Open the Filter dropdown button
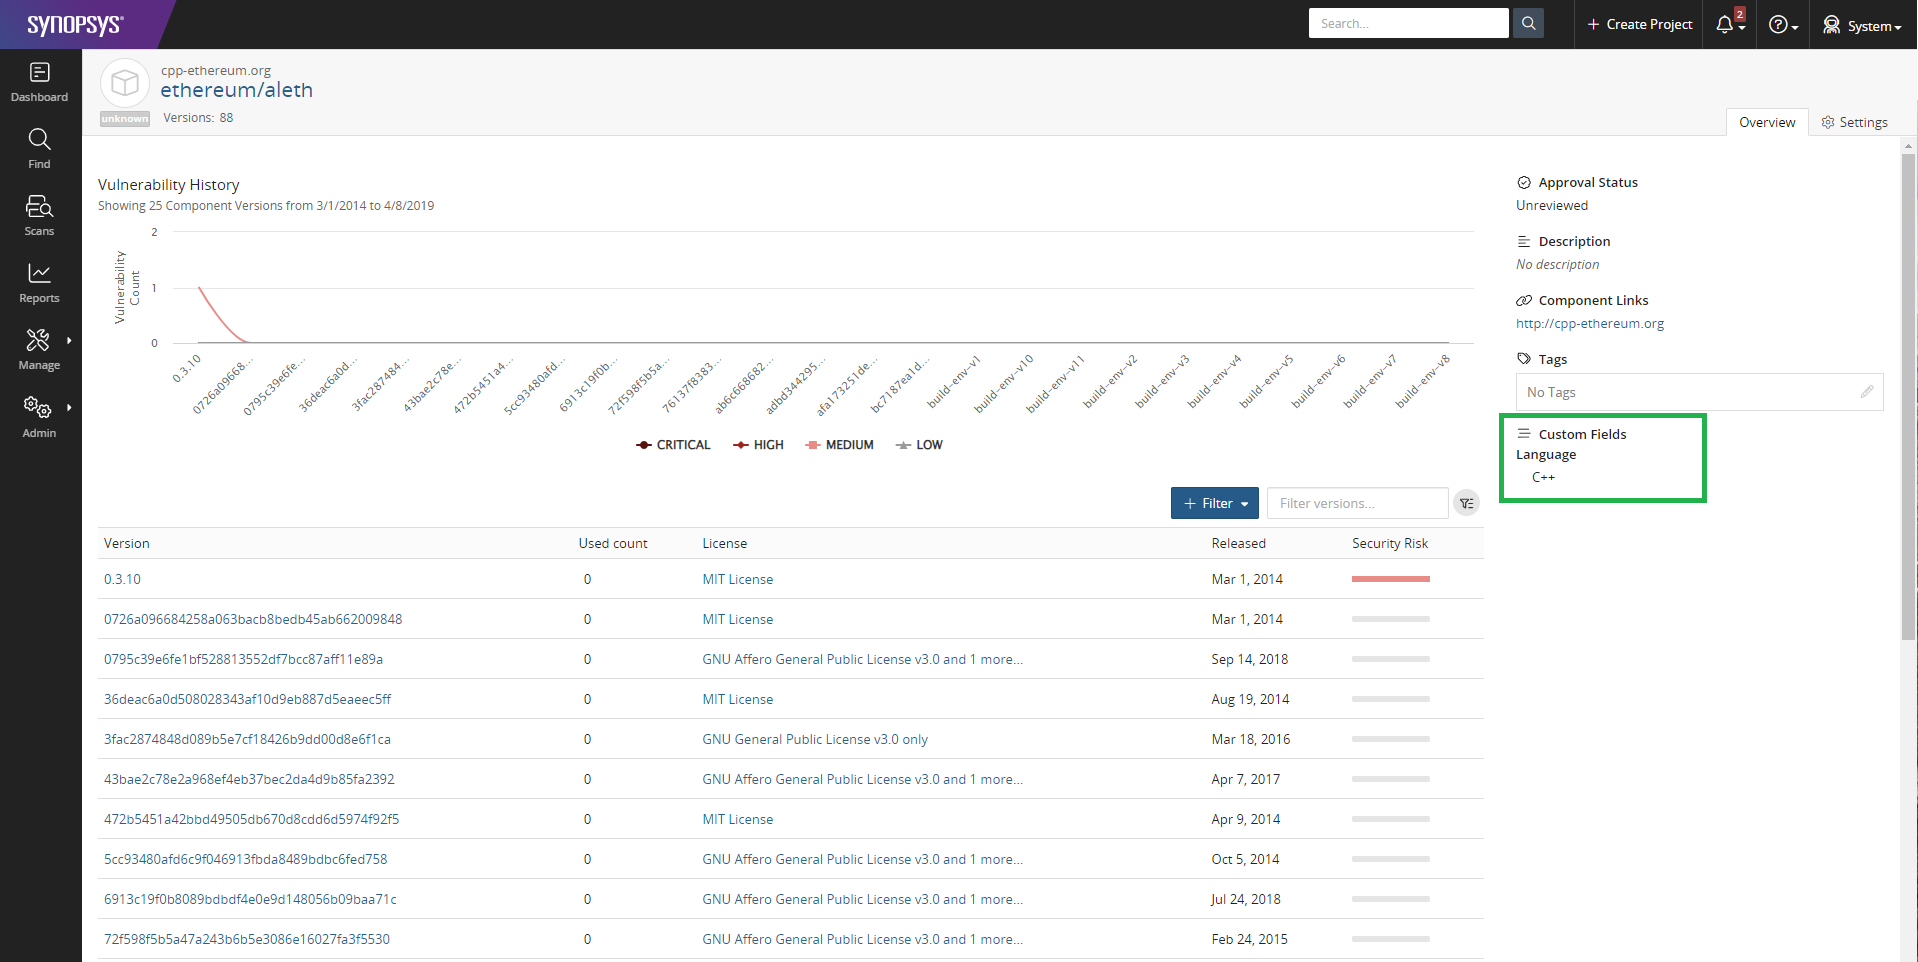1918x962 pixels. [1214, 504]
